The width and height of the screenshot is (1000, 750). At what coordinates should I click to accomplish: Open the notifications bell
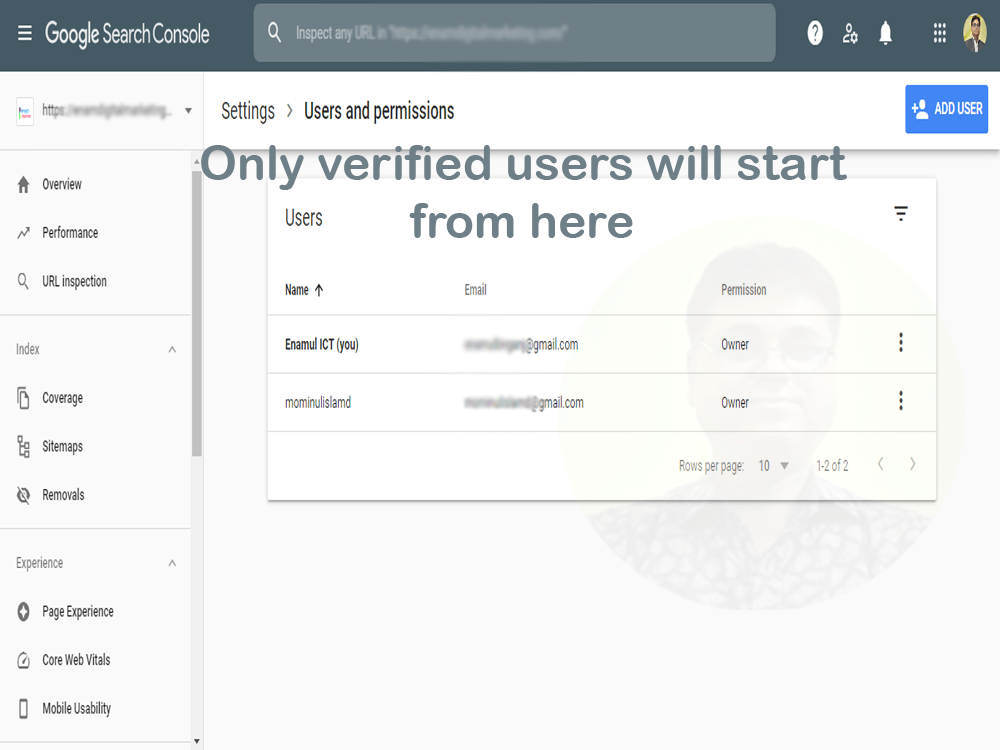tap(885, 33)
